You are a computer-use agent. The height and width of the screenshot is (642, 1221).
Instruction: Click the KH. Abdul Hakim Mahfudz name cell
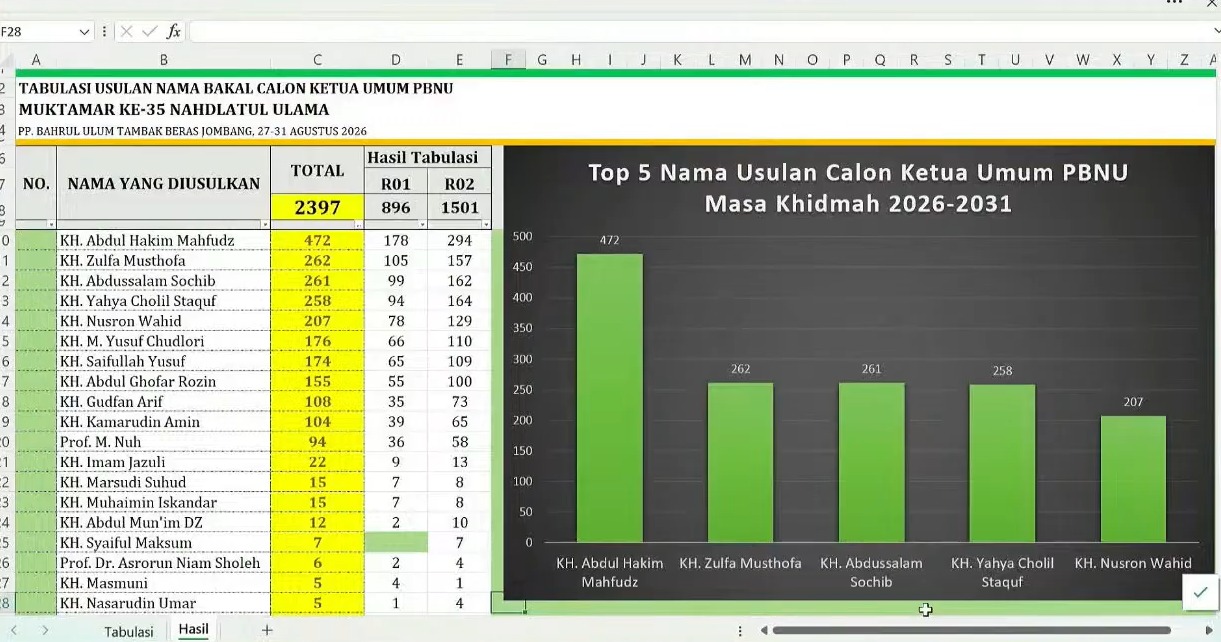tap(163, 240)
